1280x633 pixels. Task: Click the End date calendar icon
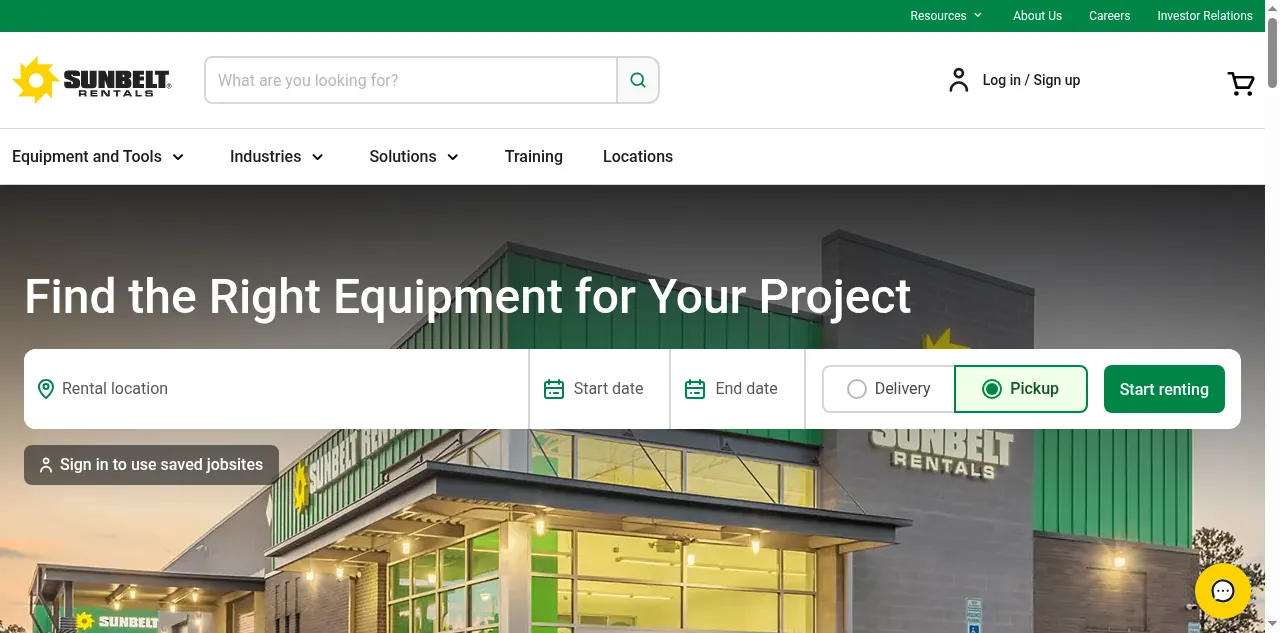click(x=695, y=389)
